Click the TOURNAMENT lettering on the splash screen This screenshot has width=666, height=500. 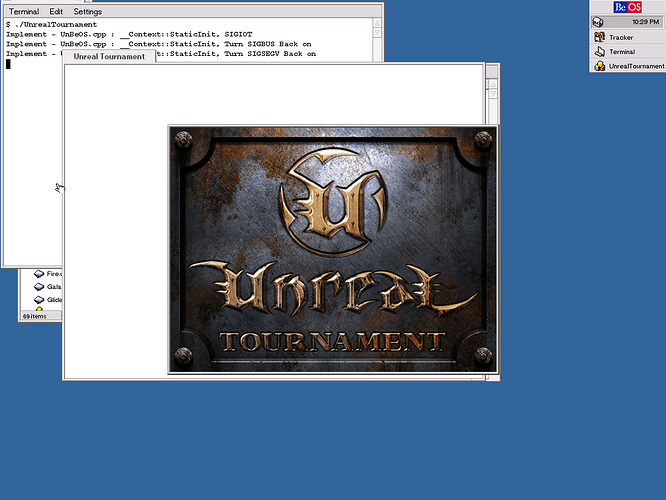[x=333, y=342]
